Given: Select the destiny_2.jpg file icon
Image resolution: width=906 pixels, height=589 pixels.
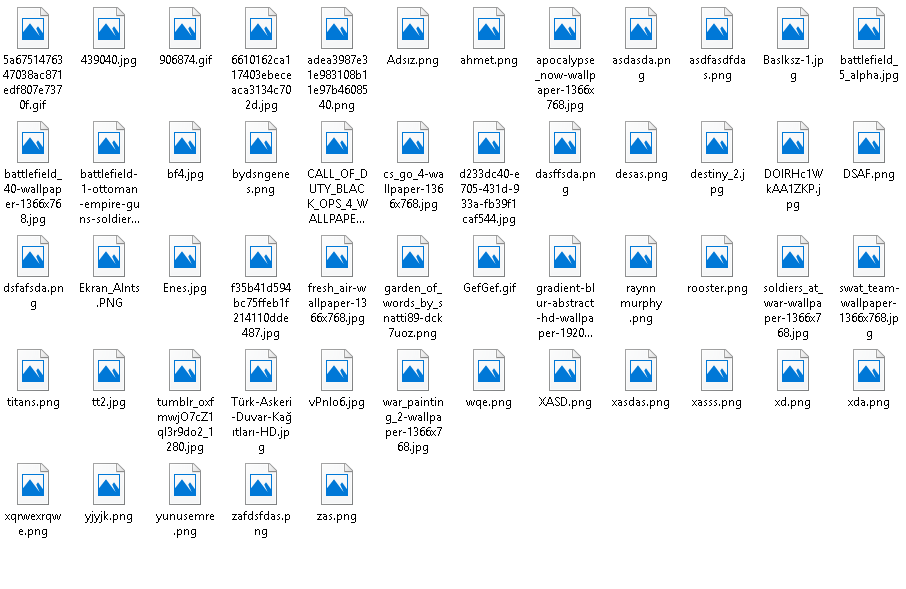Looking at the screenshot, I should coord(716,142).
